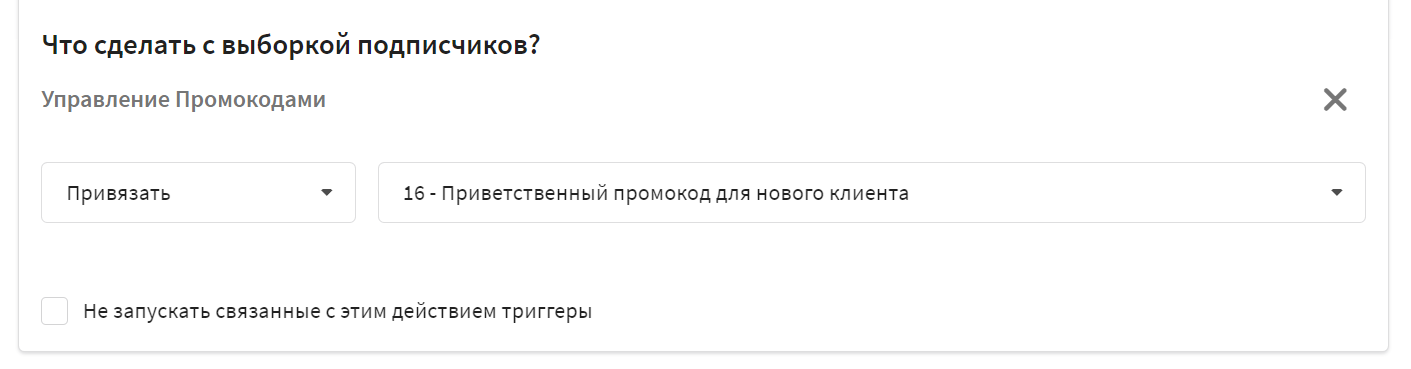Click empty area inside promo code field
Viewport: 1411px width, 369px height.
(x=1110, y=193)
